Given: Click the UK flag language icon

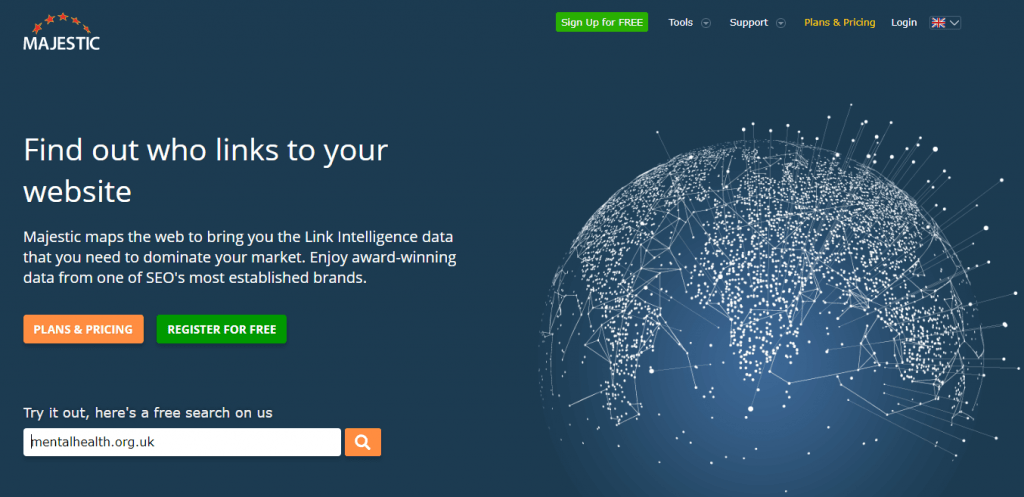Looking at the screenshot, I should click(938, 23).
